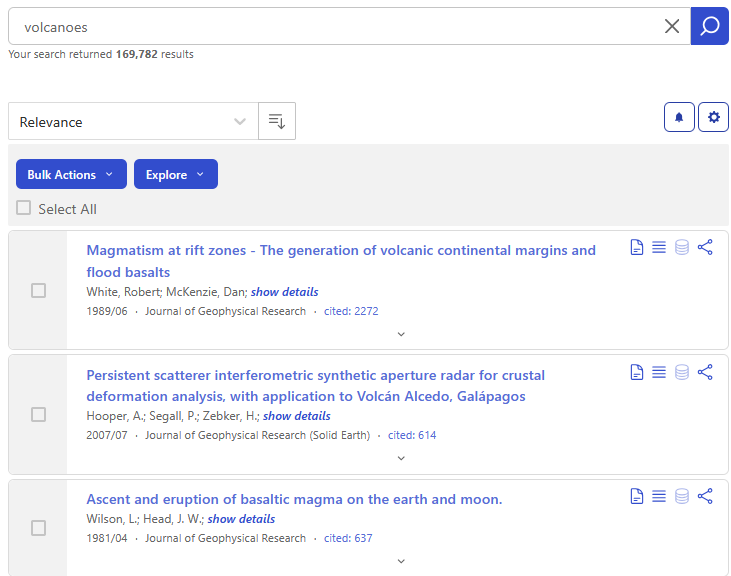Image resolution: width=731 pixels, height=576 pixels.
Task: Share the Ascent and eruption paper
Action: (x=705, y=496)
